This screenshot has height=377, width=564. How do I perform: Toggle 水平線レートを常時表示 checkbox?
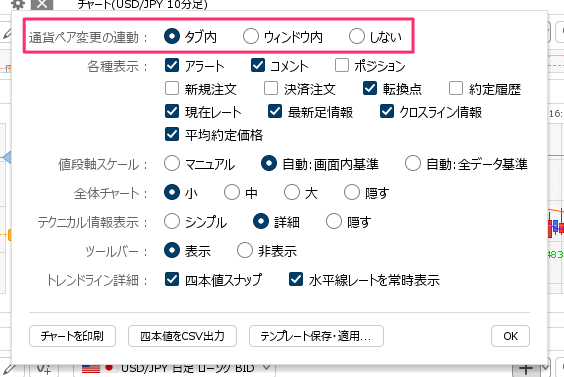pos(296,280)
